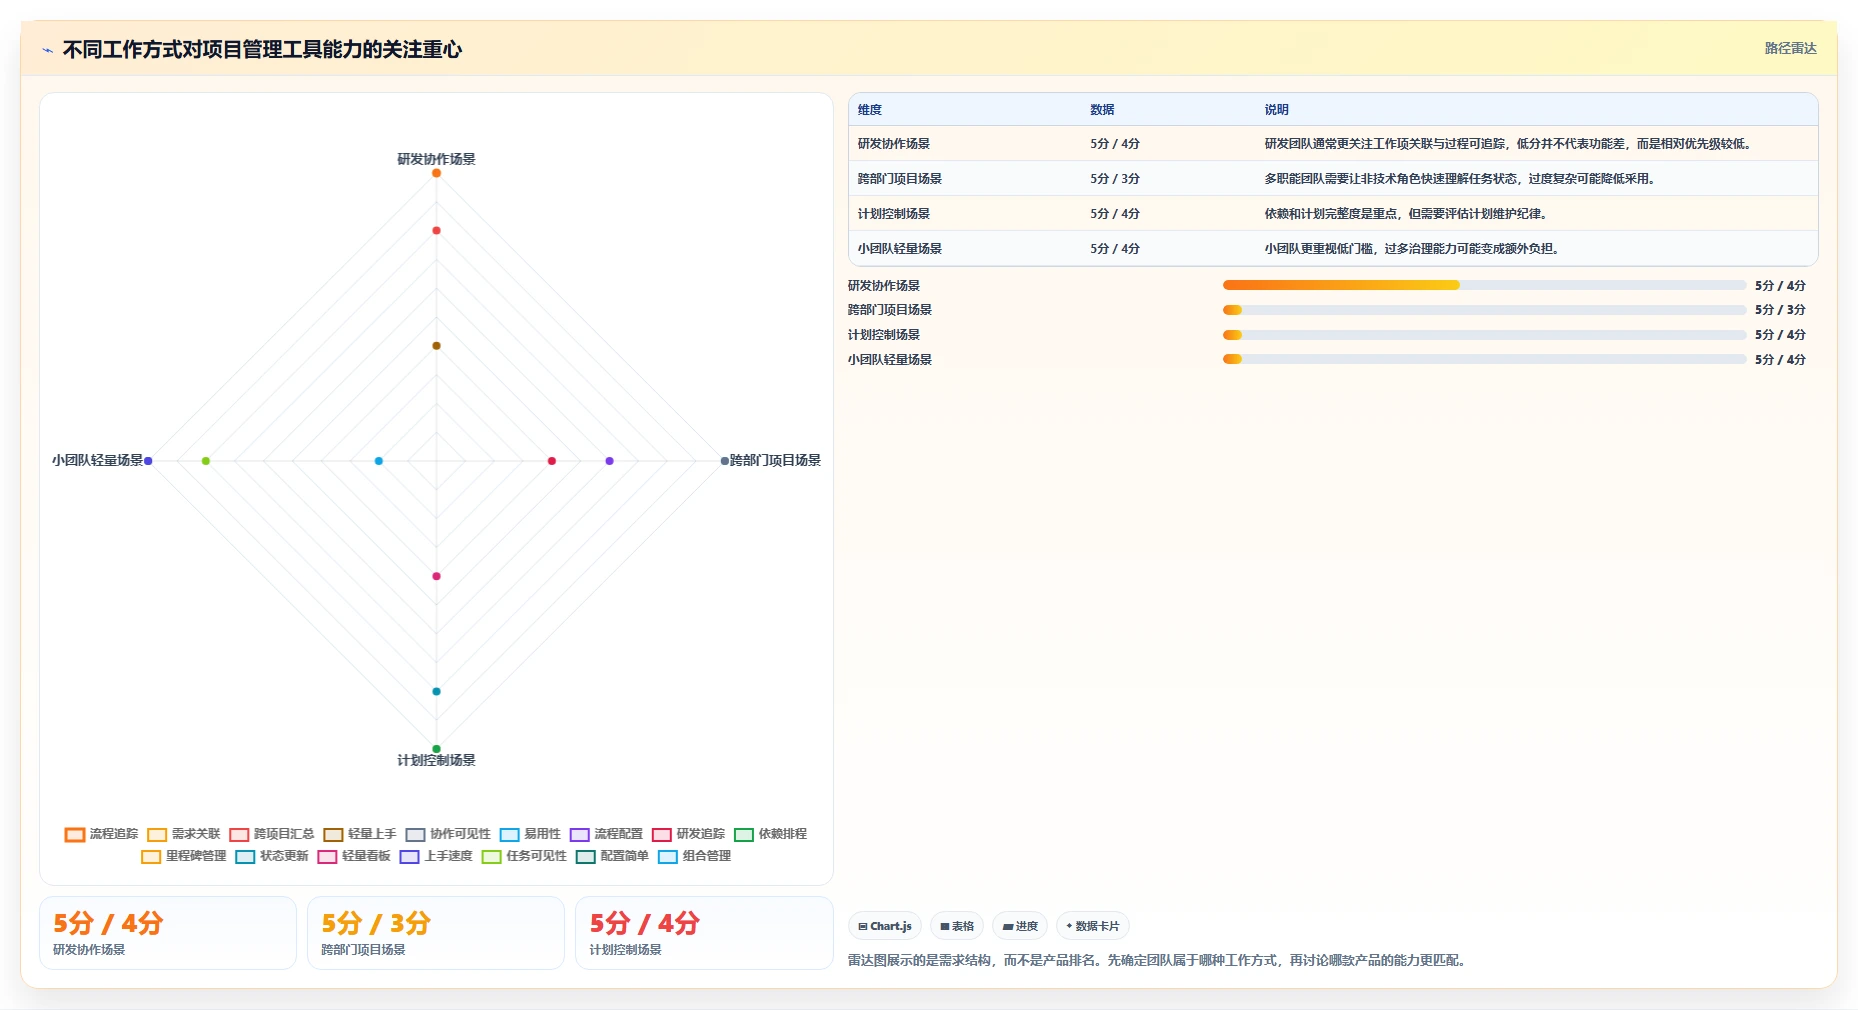Select the 数据卡片 chip

(x=1093, y=926)
